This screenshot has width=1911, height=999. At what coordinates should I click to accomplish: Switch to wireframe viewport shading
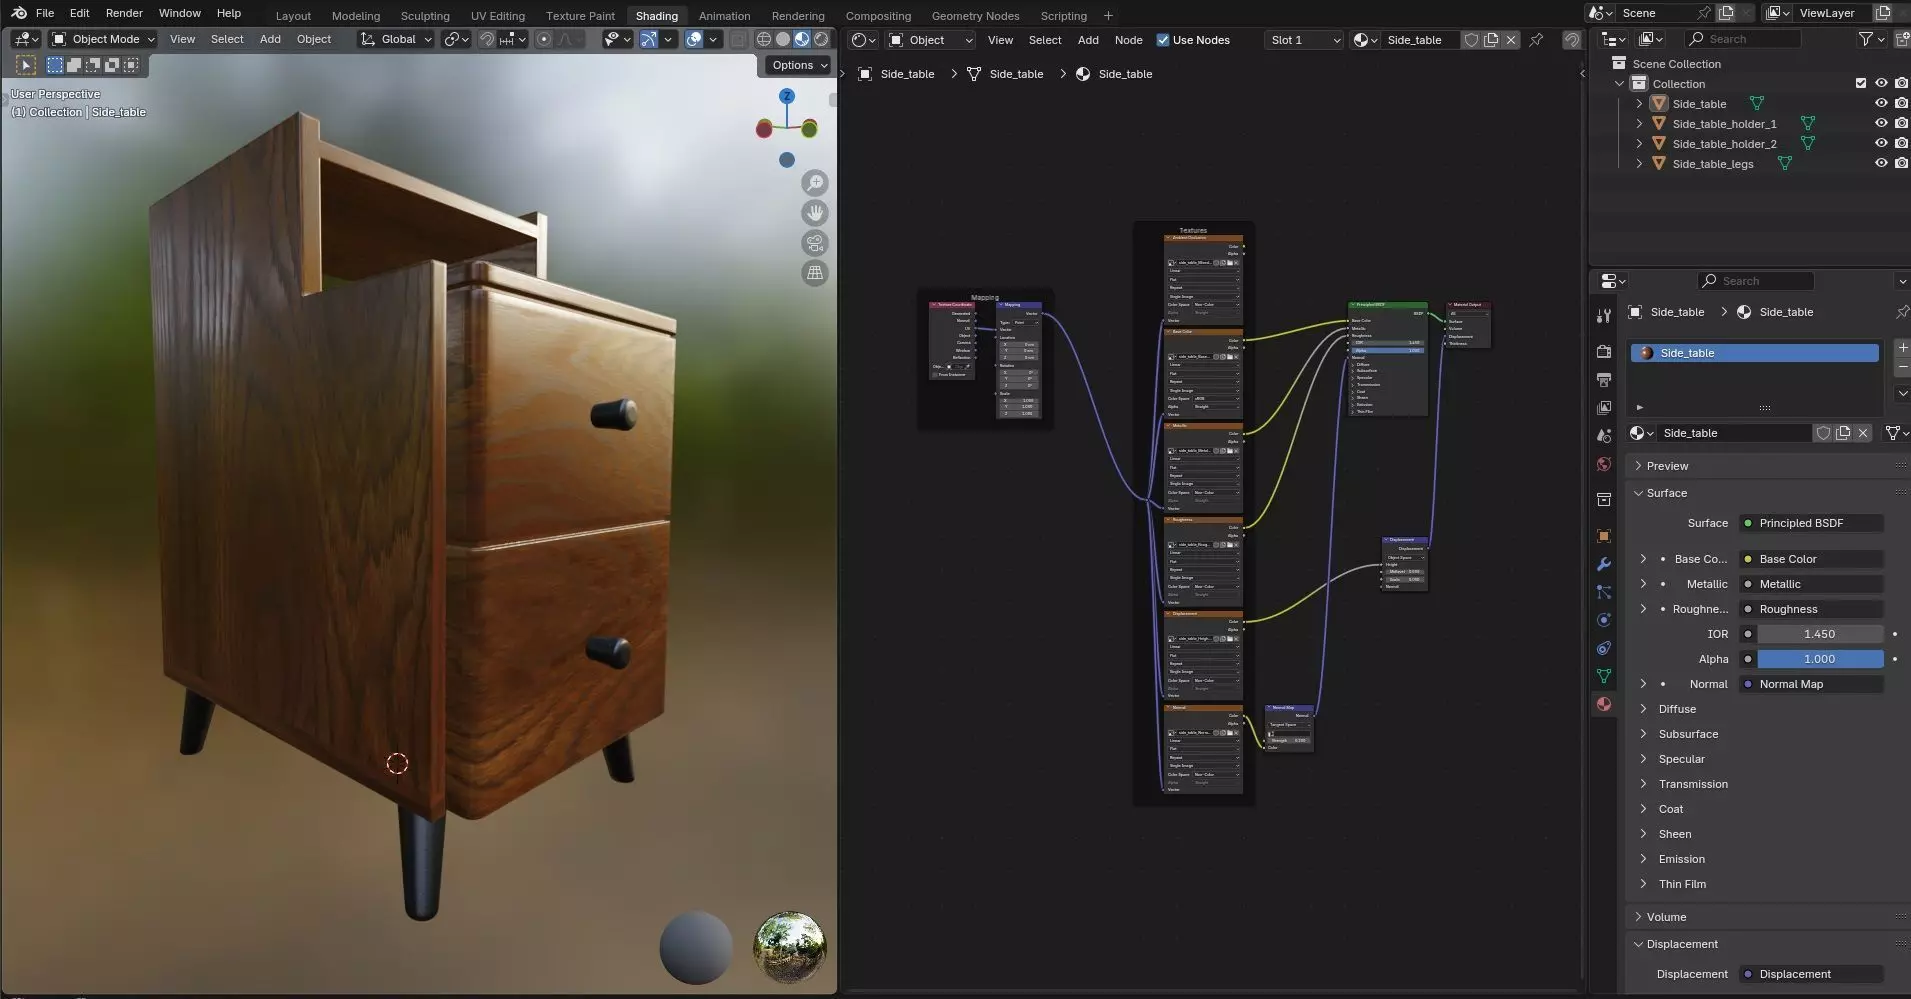click(x=763, y=39)
